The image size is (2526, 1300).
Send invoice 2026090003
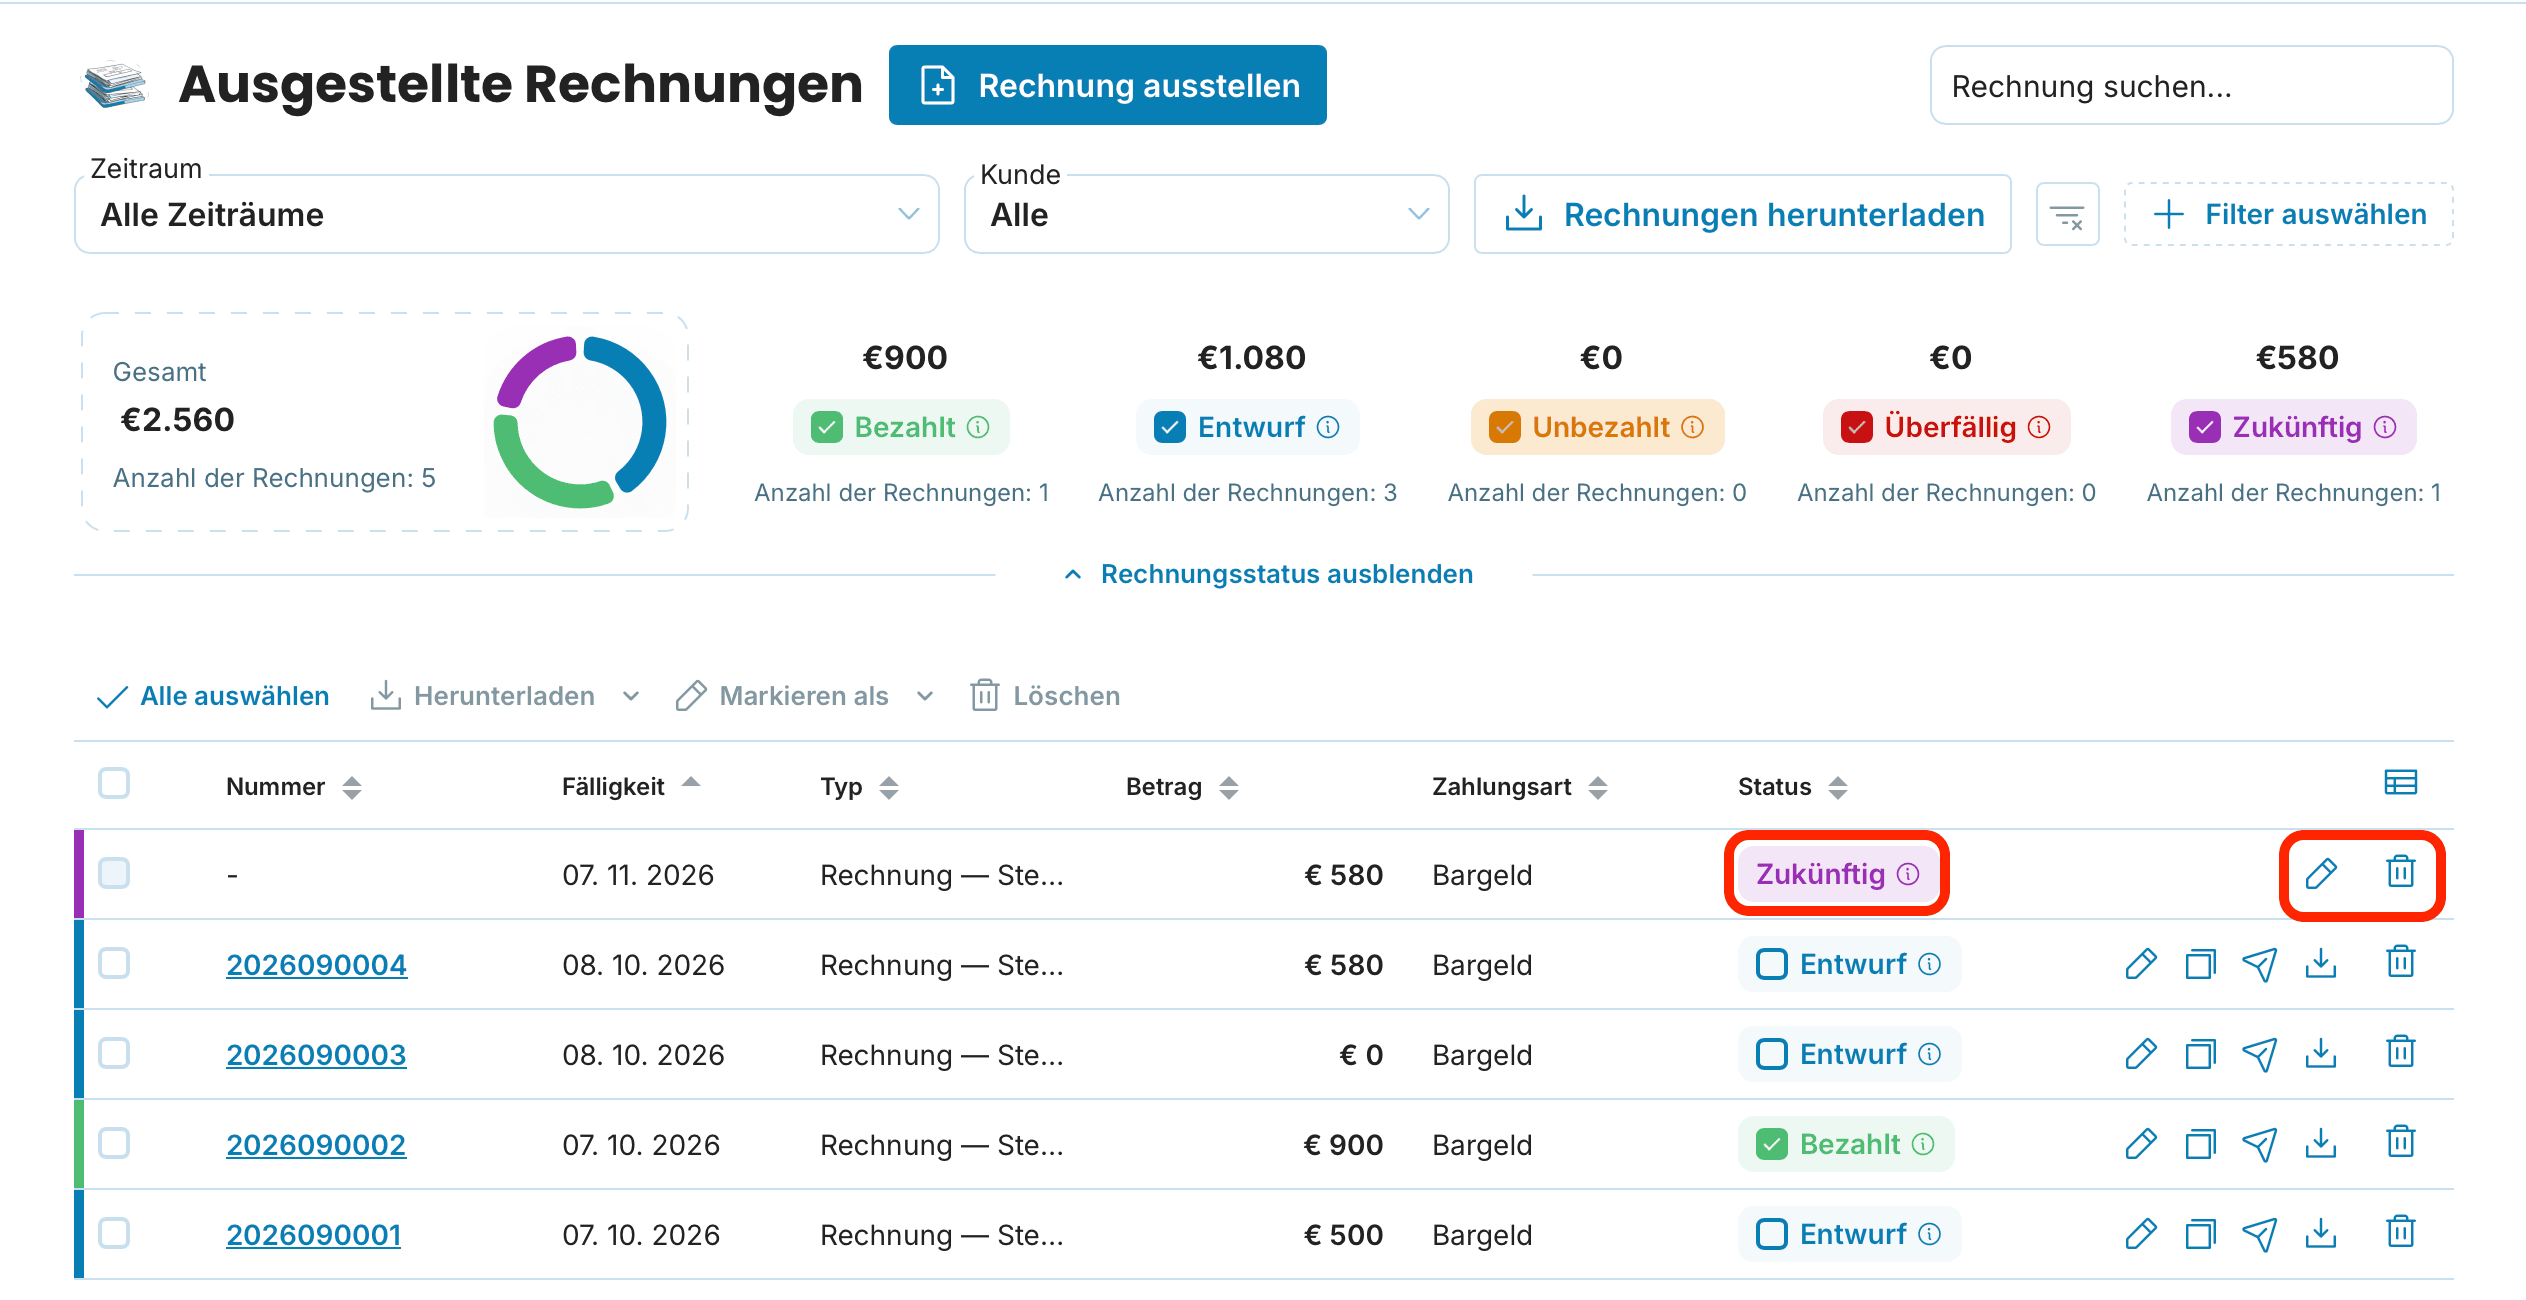[x=2260, y=1054]
